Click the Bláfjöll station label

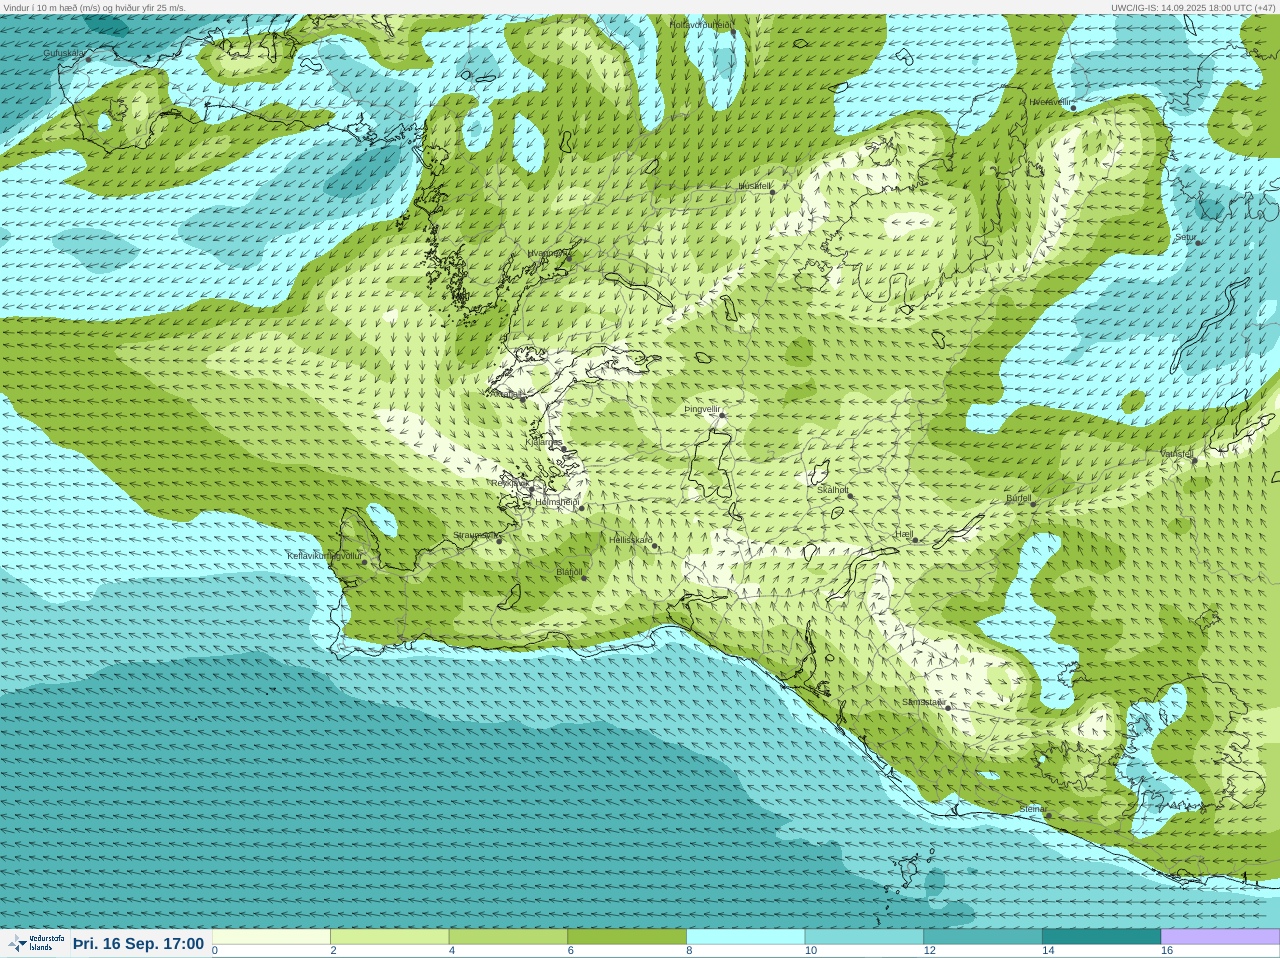tap(569, 572)
